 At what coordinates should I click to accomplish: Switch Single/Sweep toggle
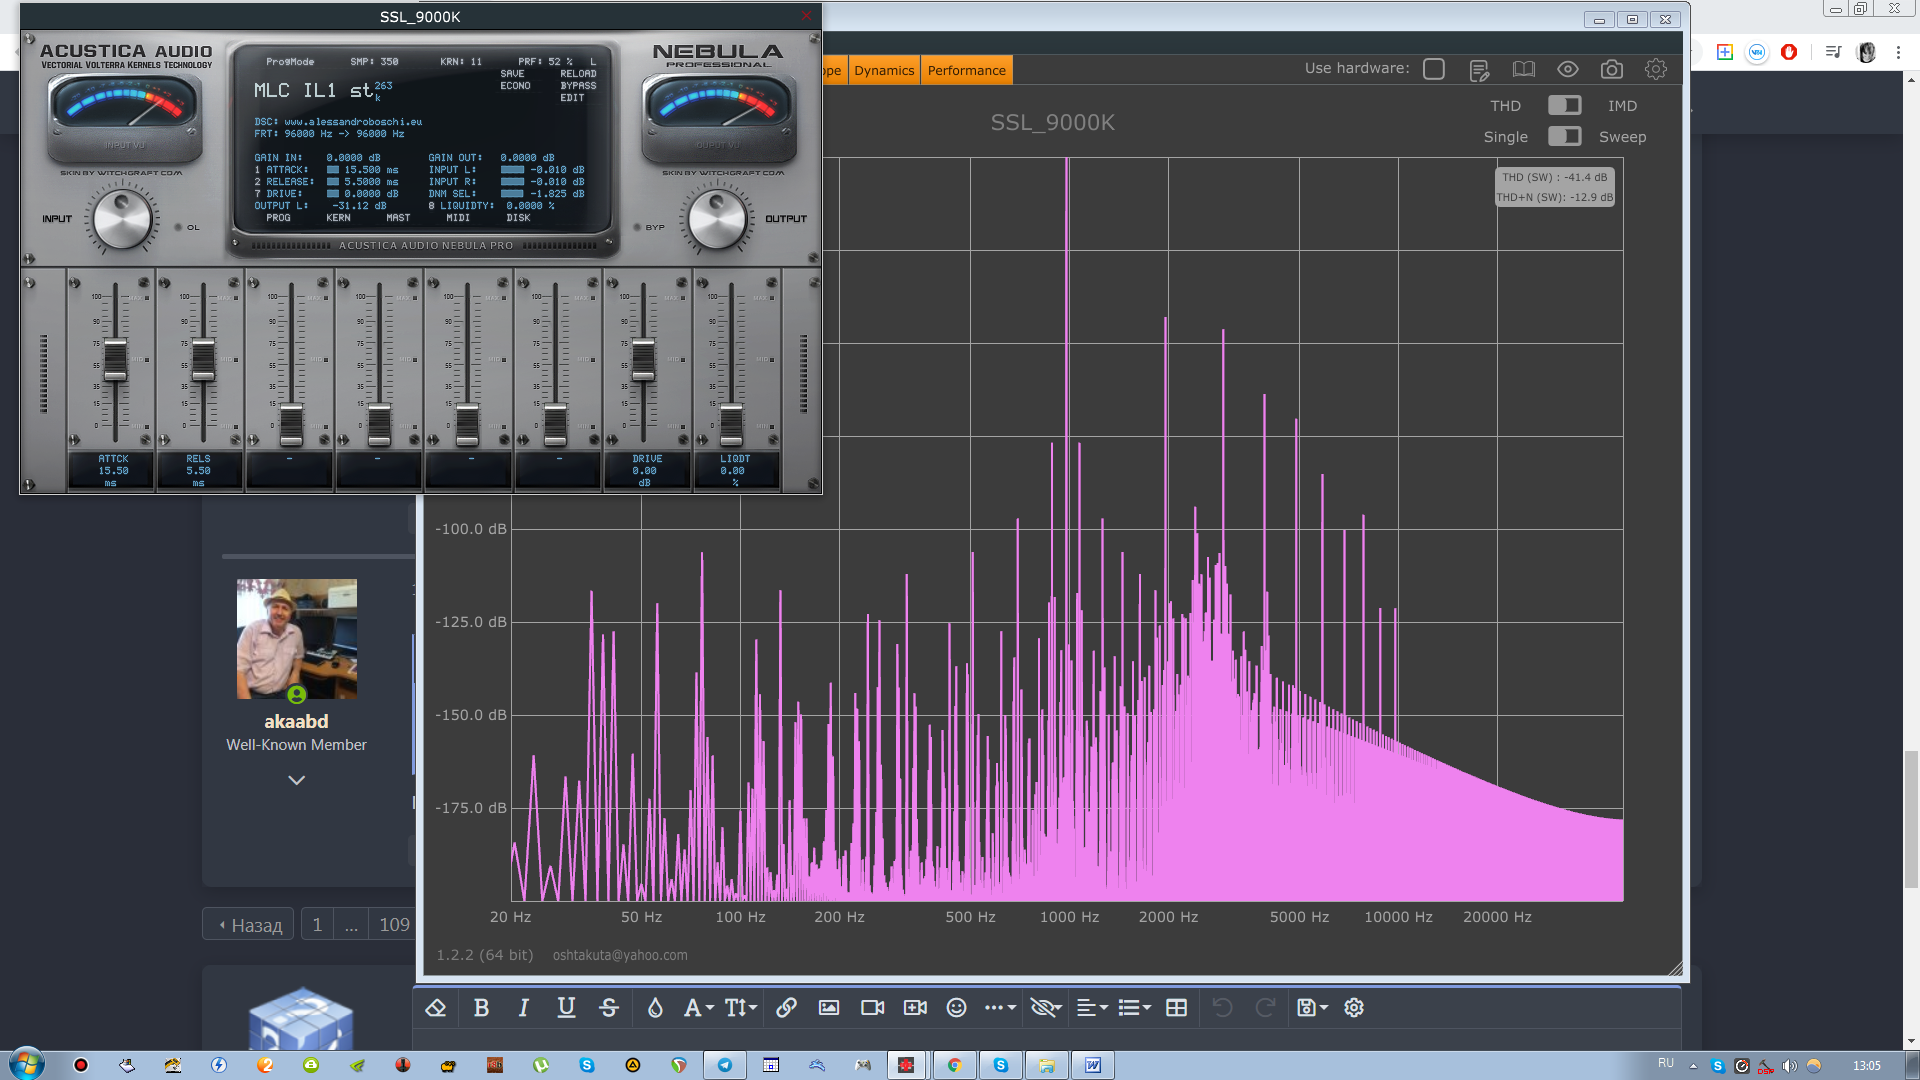coord(1564,136)
